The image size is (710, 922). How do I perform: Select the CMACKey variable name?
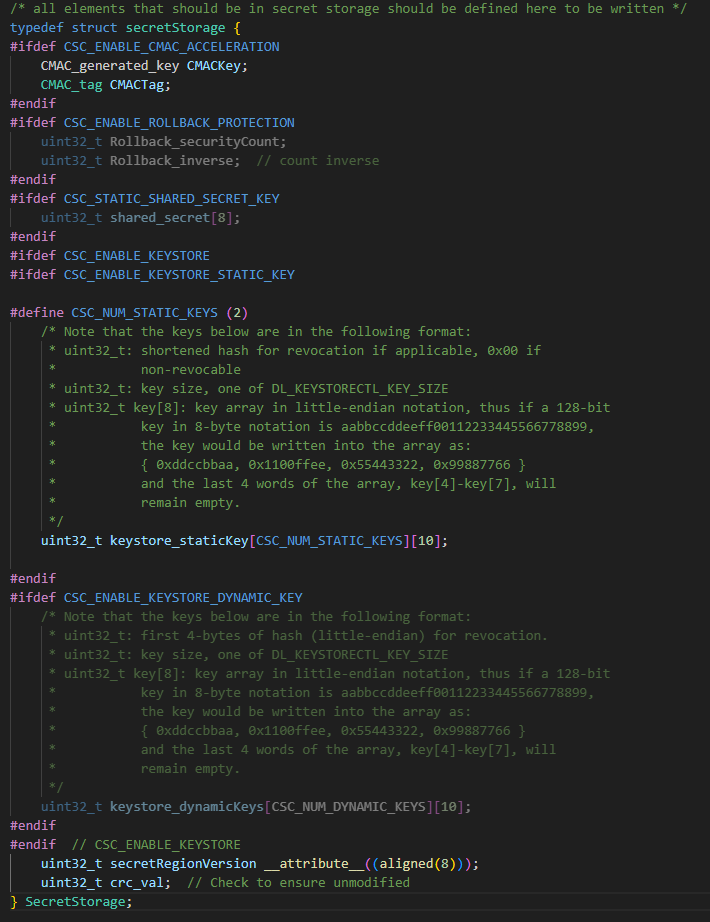coord(214,66)
